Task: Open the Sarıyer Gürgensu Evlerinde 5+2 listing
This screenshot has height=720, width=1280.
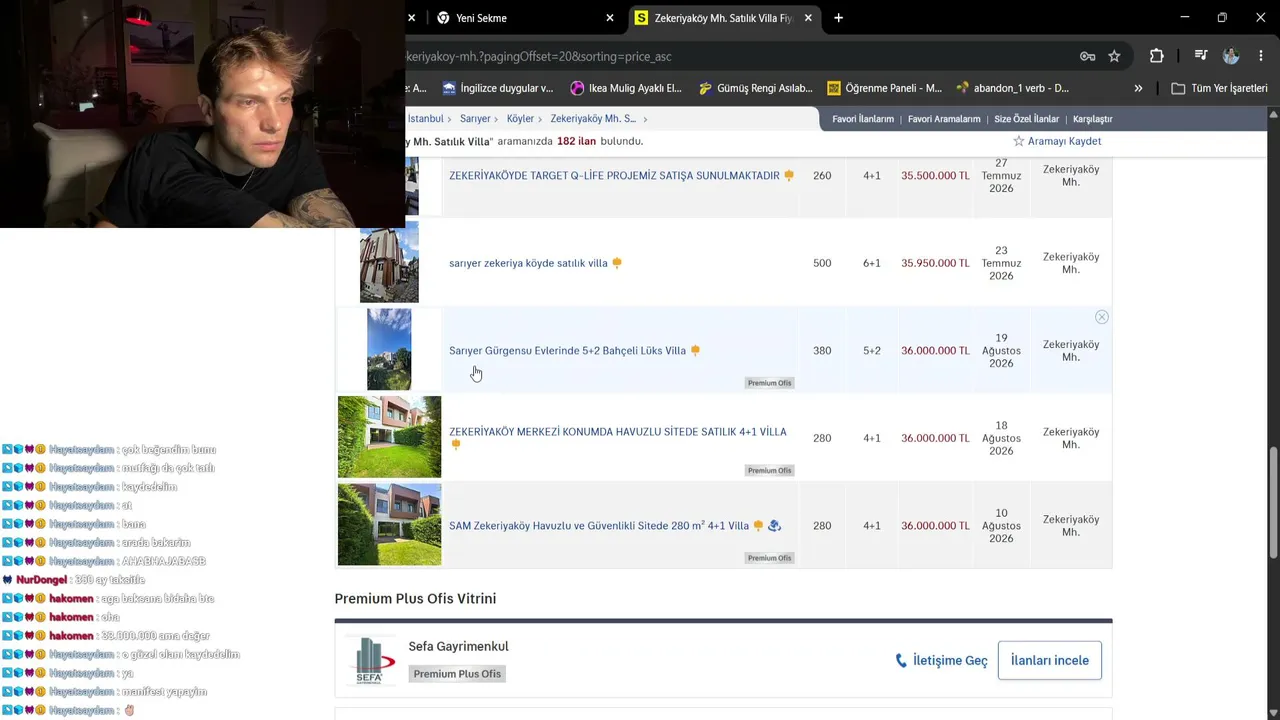Action: [567, 351]
